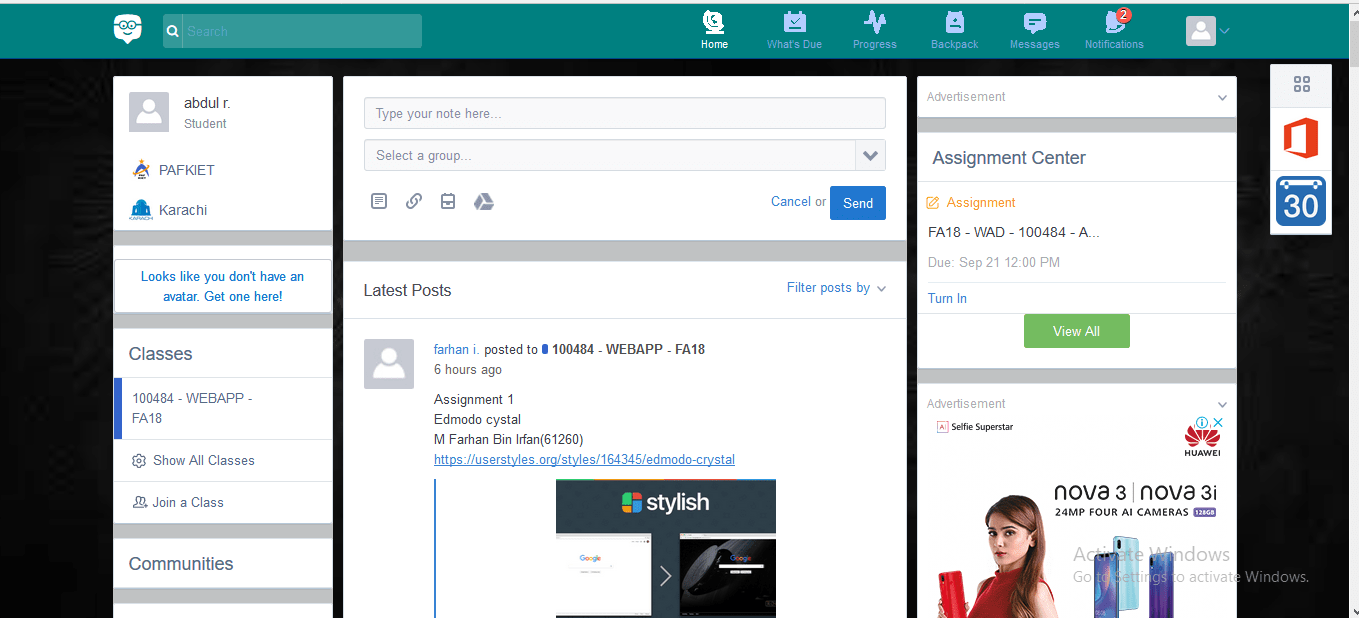Expand the Select a group dropdown
The width and height of the screenshot is (1359, 618).
pos(870,155)
